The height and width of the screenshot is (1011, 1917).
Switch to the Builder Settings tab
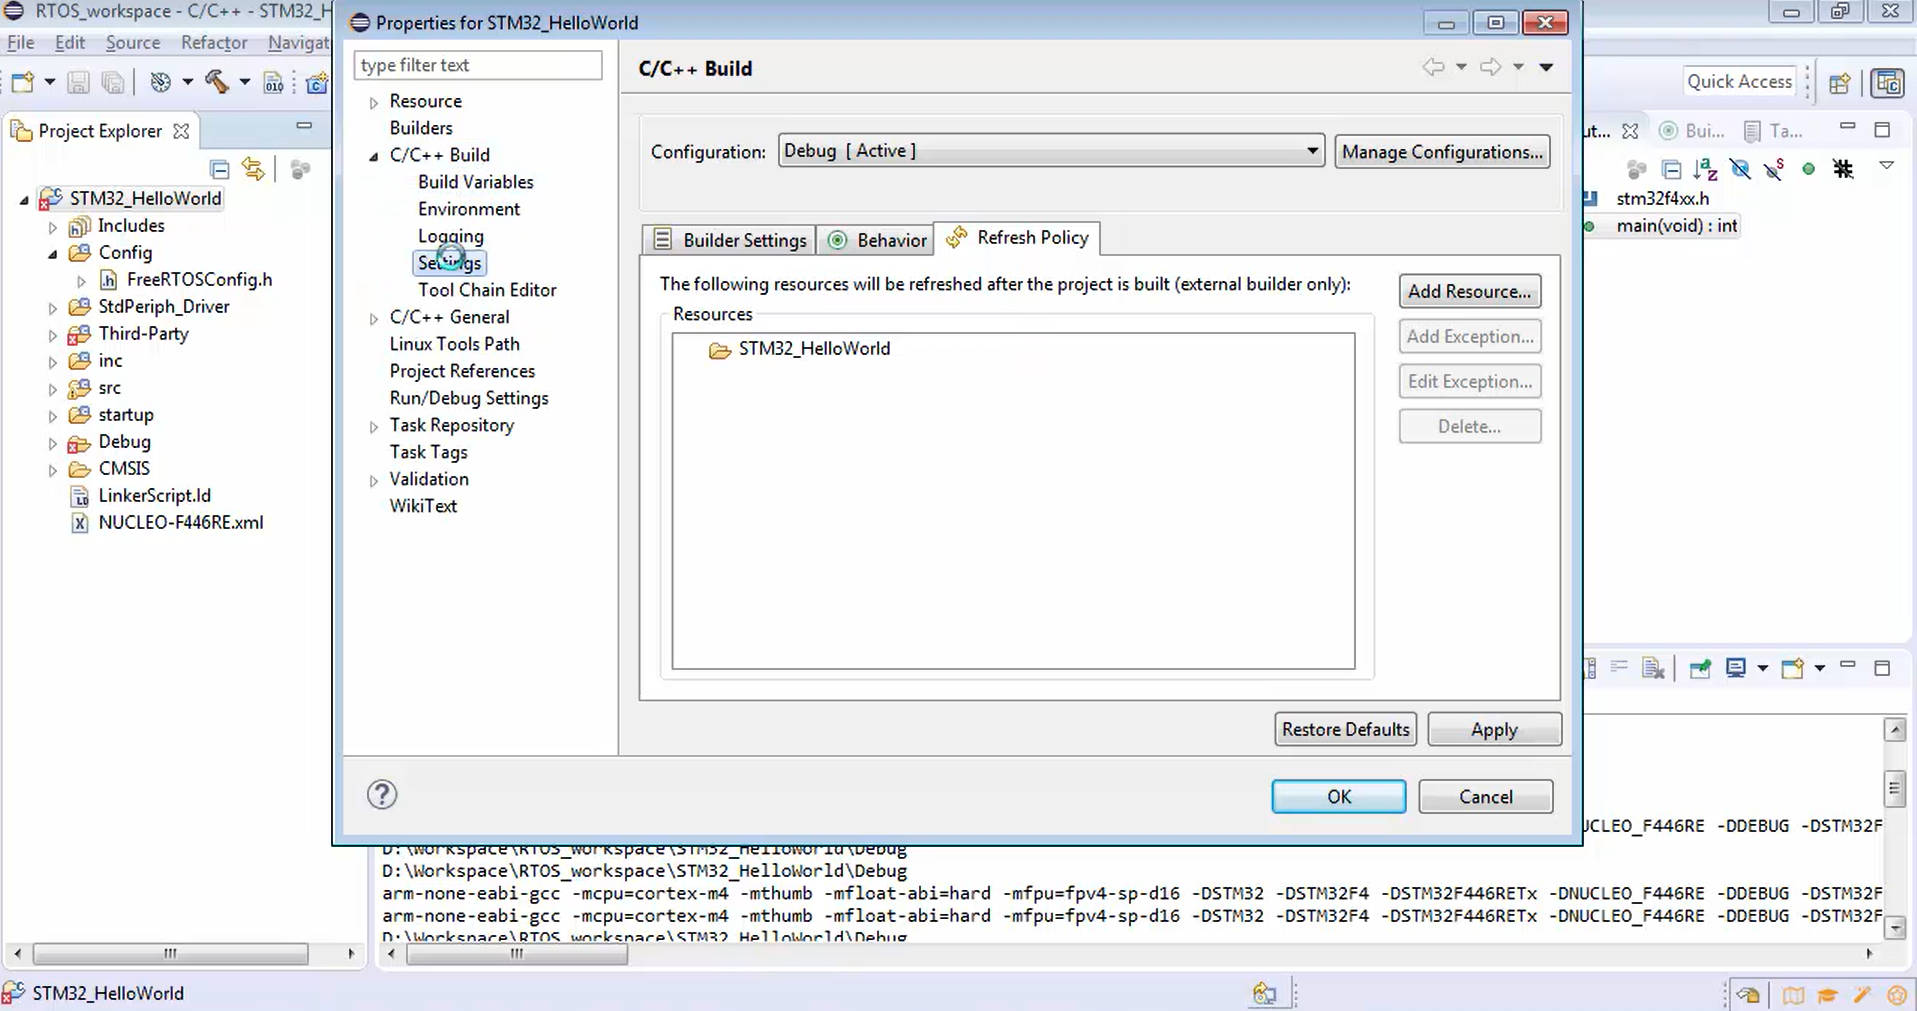729,240
